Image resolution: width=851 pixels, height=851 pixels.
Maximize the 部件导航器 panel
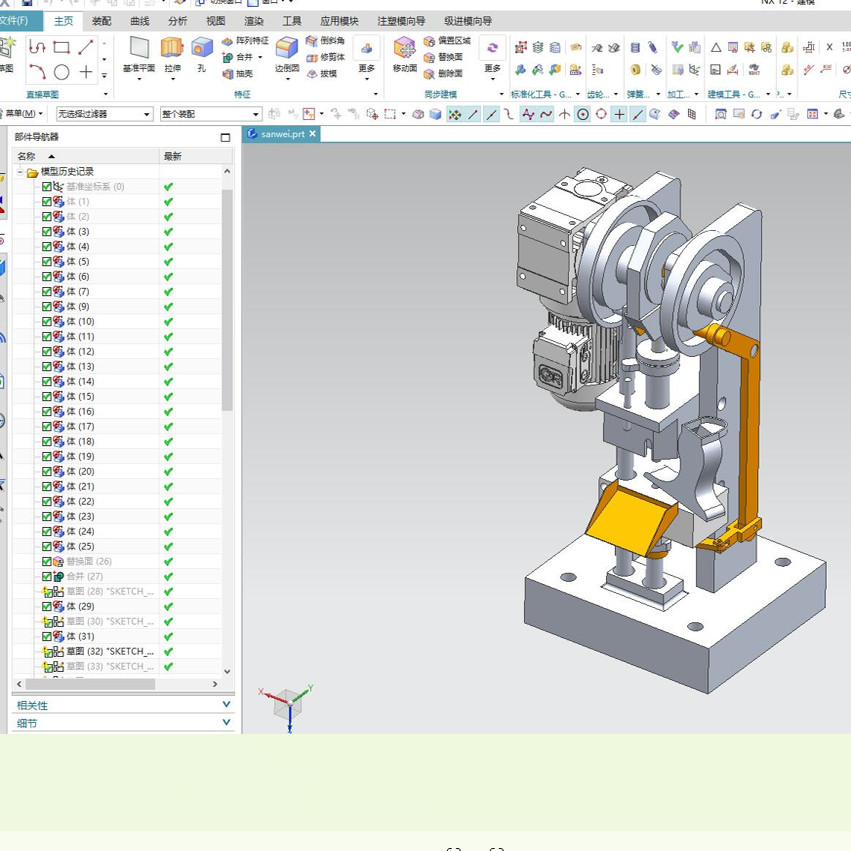[x=225, y=137]
